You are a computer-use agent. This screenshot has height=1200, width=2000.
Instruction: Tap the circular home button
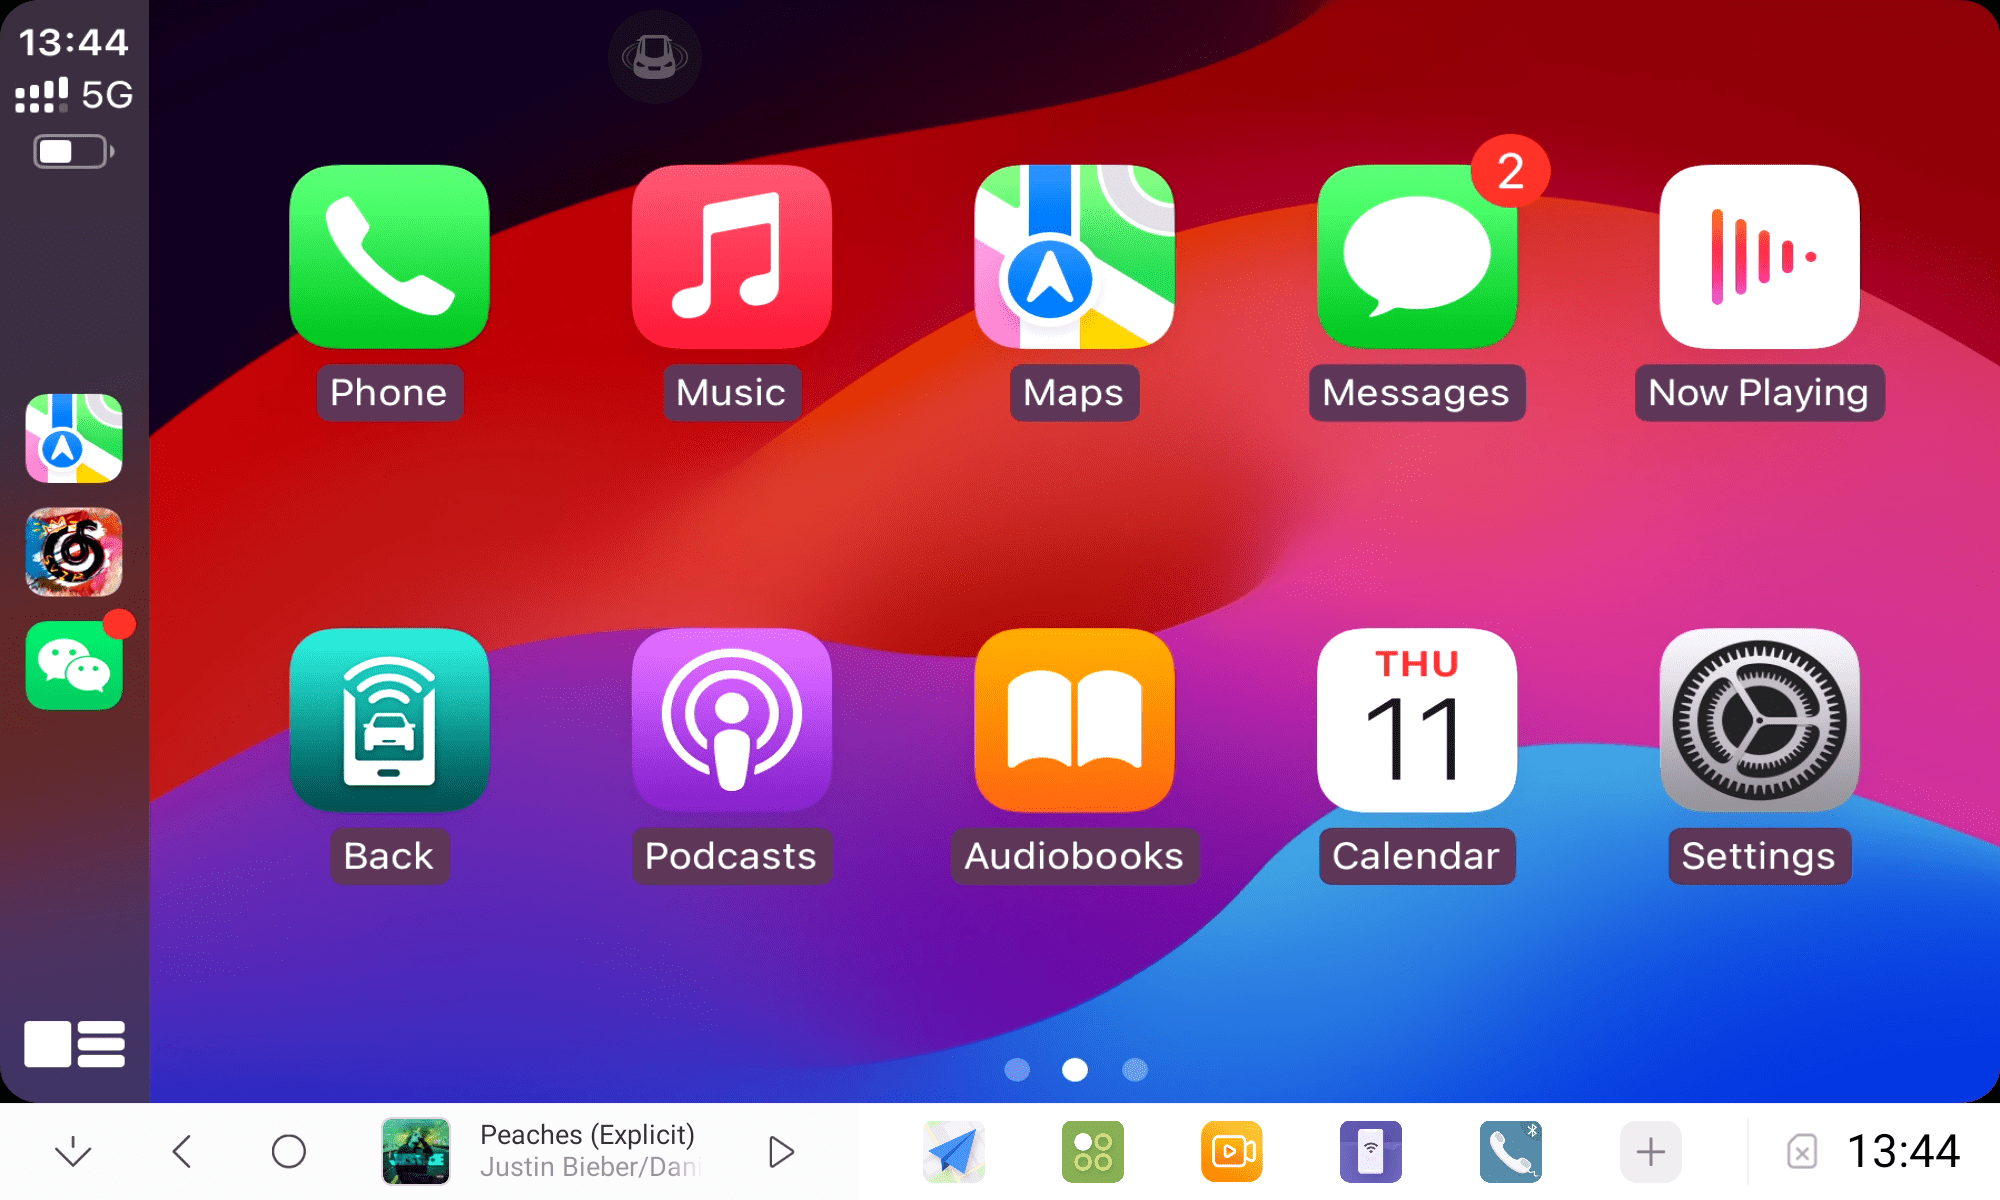(x=289, y=1152)
